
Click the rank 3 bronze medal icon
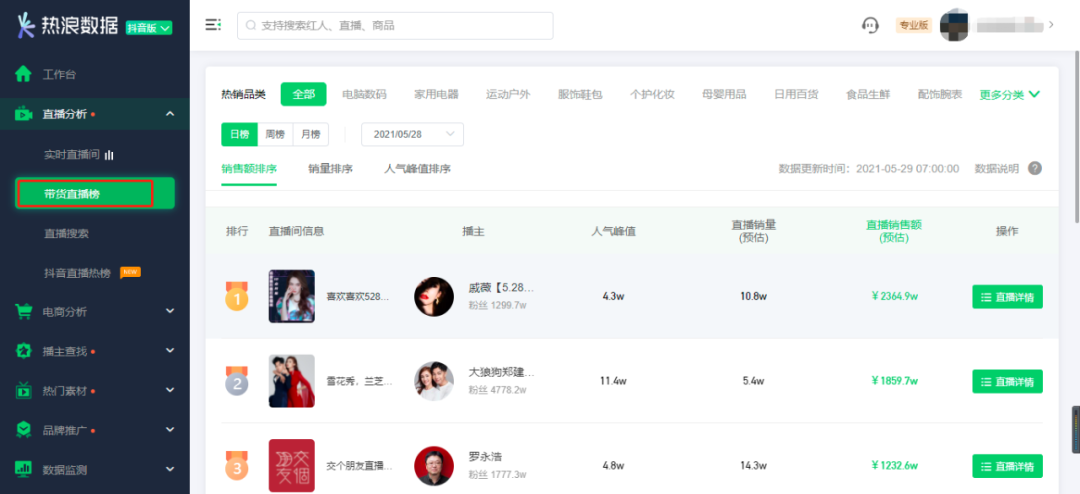coord(236,466)
